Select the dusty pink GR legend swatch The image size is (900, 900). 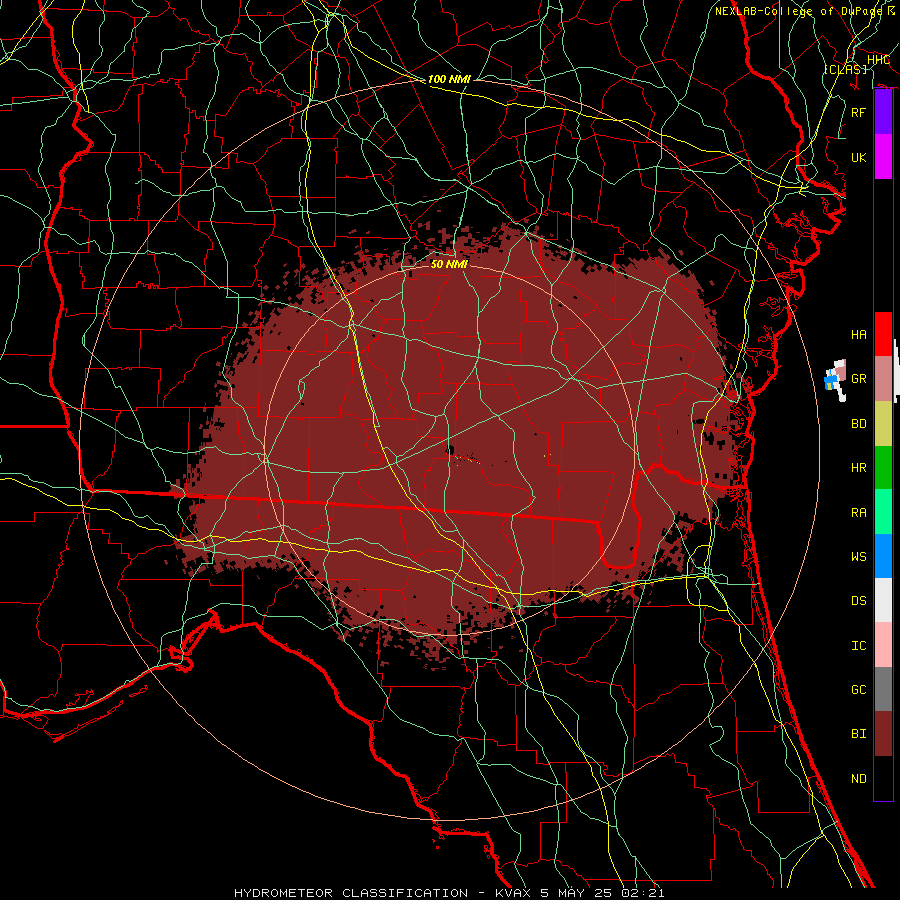[883, 379]
